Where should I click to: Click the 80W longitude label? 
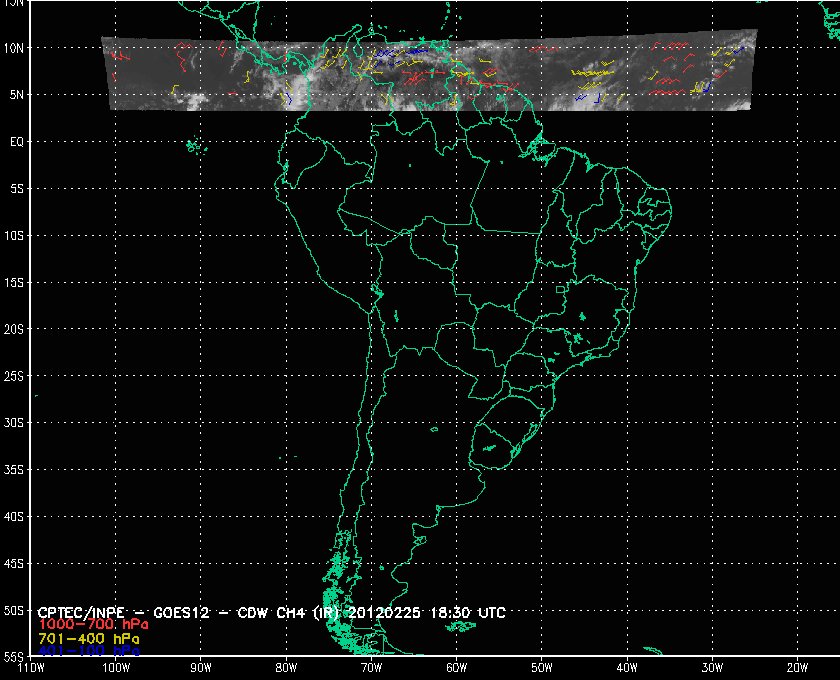286,668
